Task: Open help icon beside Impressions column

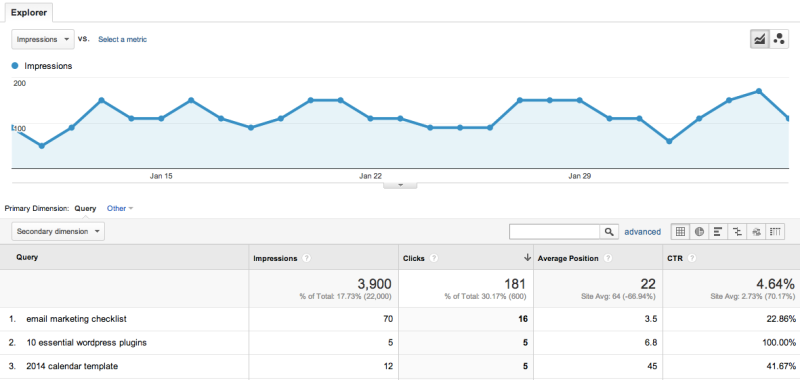Action: pos(306,259)
